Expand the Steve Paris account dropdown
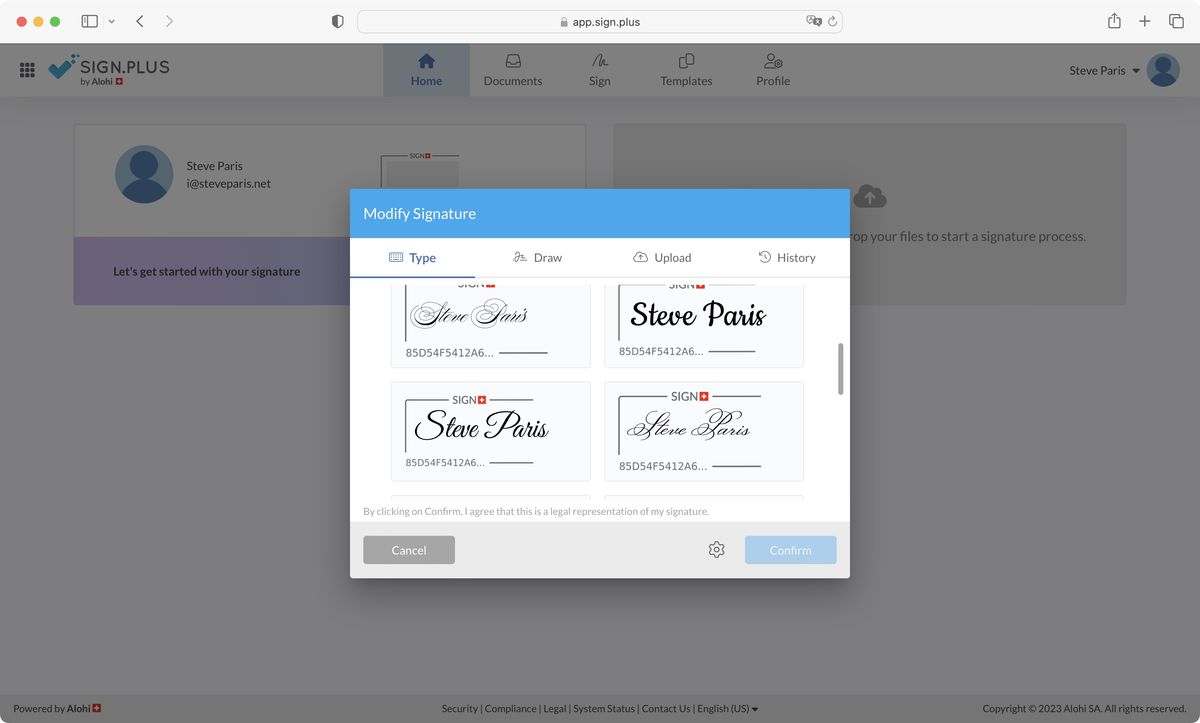 coord(1103,70)
